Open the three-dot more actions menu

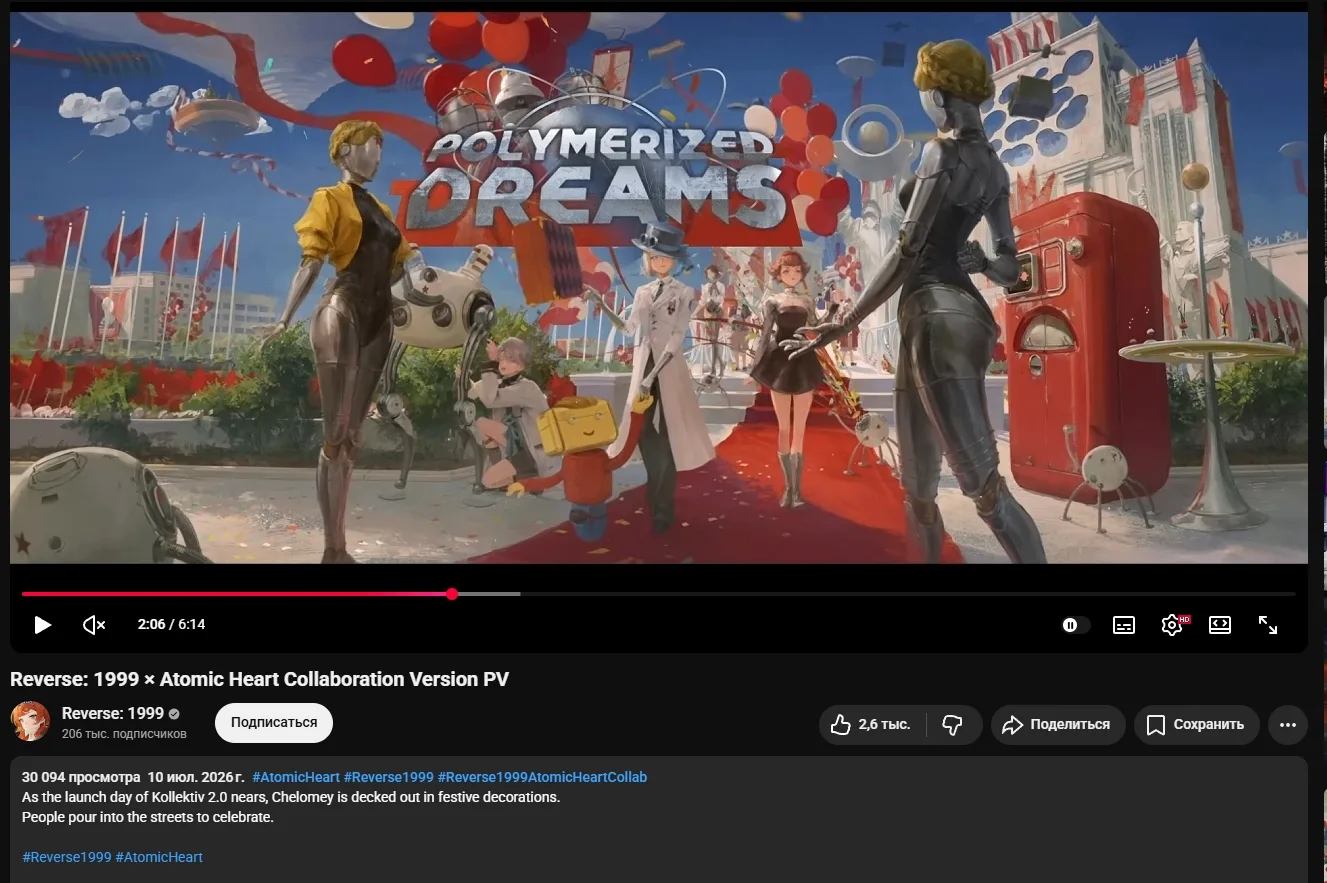(1288, 725)
